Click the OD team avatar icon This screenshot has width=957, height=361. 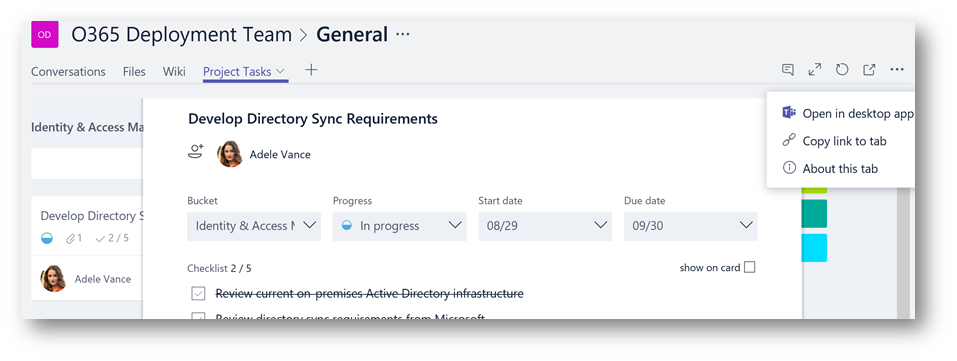click(x=45, y=34)
